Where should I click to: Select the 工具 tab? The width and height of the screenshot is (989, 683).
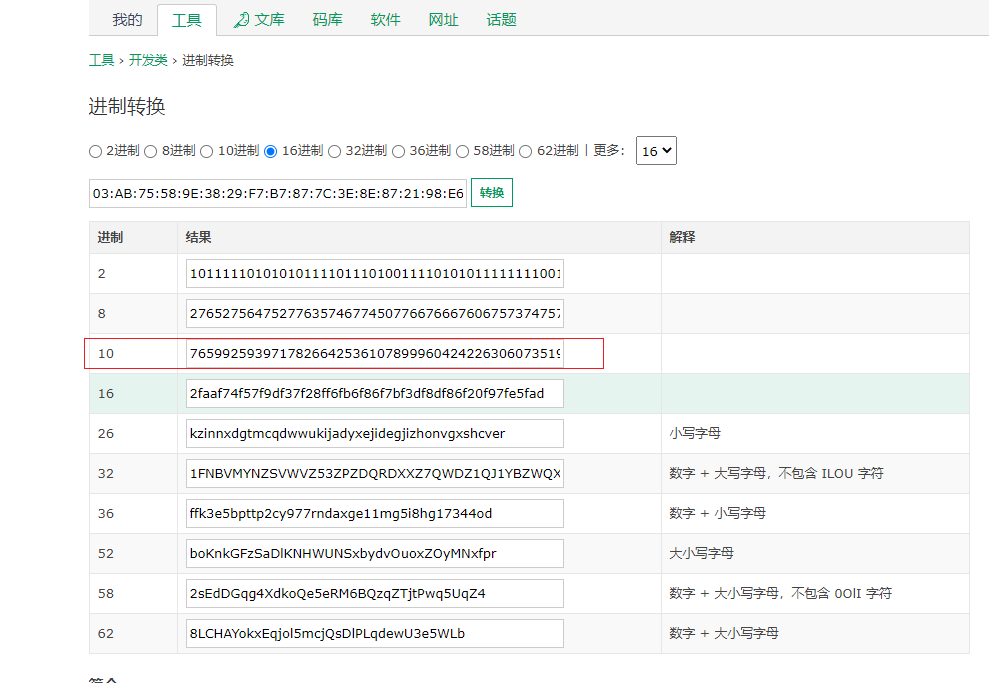pos(187,20)
